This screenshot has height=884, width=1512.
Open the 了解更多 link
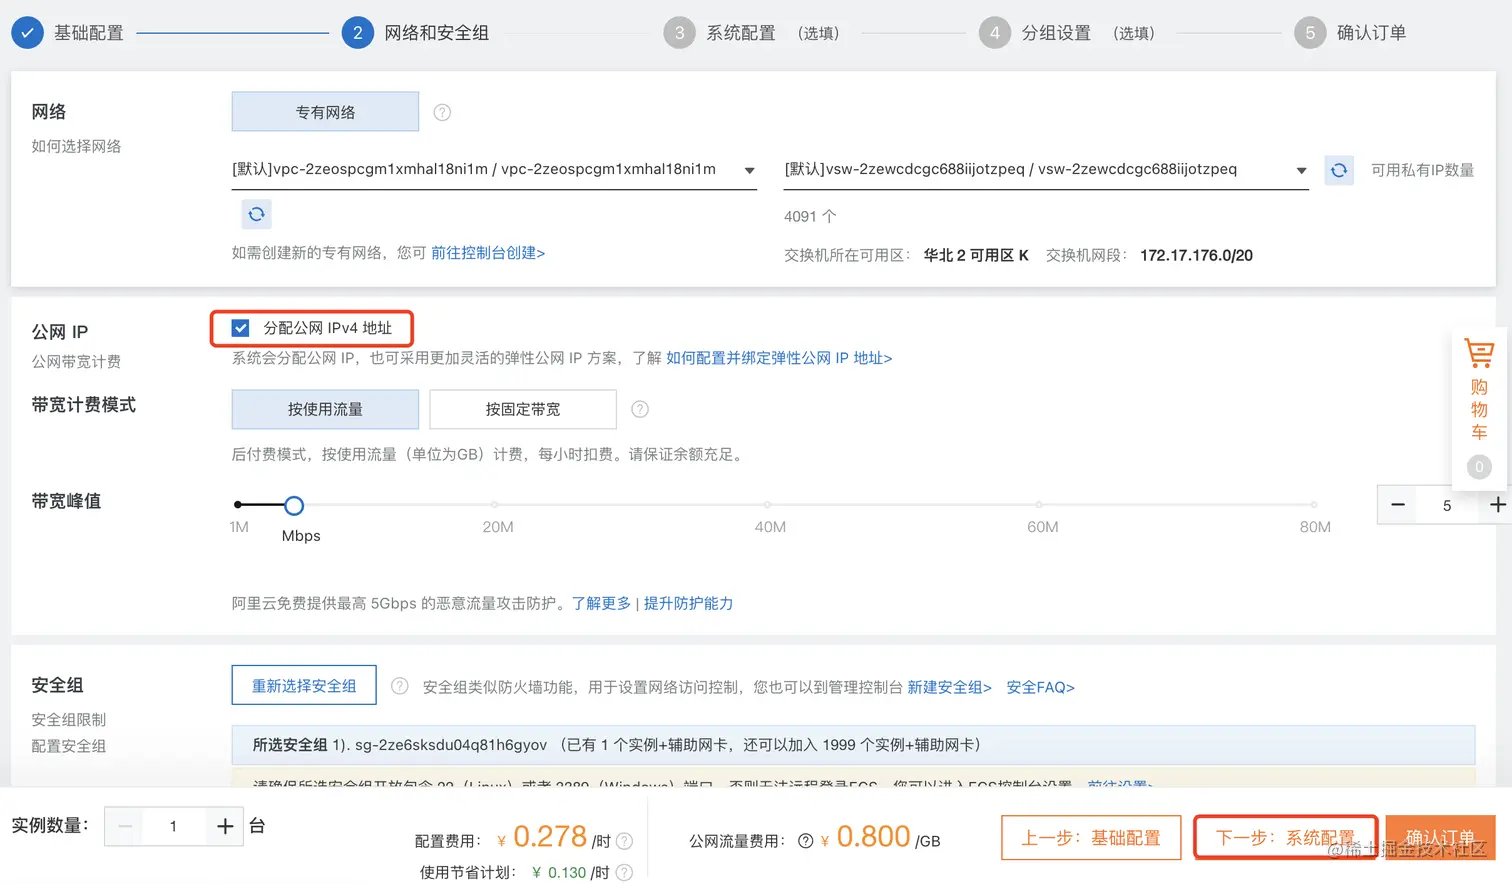pos(601,603)
